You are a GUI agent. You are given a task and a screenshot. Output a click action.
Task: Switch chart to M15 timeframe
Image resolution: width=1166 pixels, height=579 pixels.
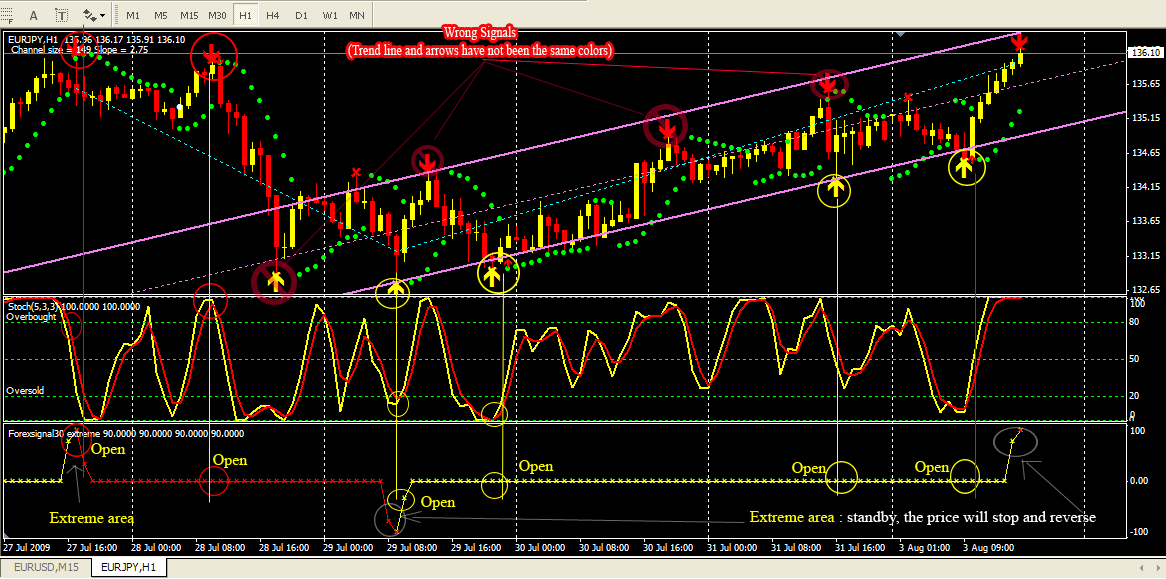pyautogui.click(x=189, y=15)
